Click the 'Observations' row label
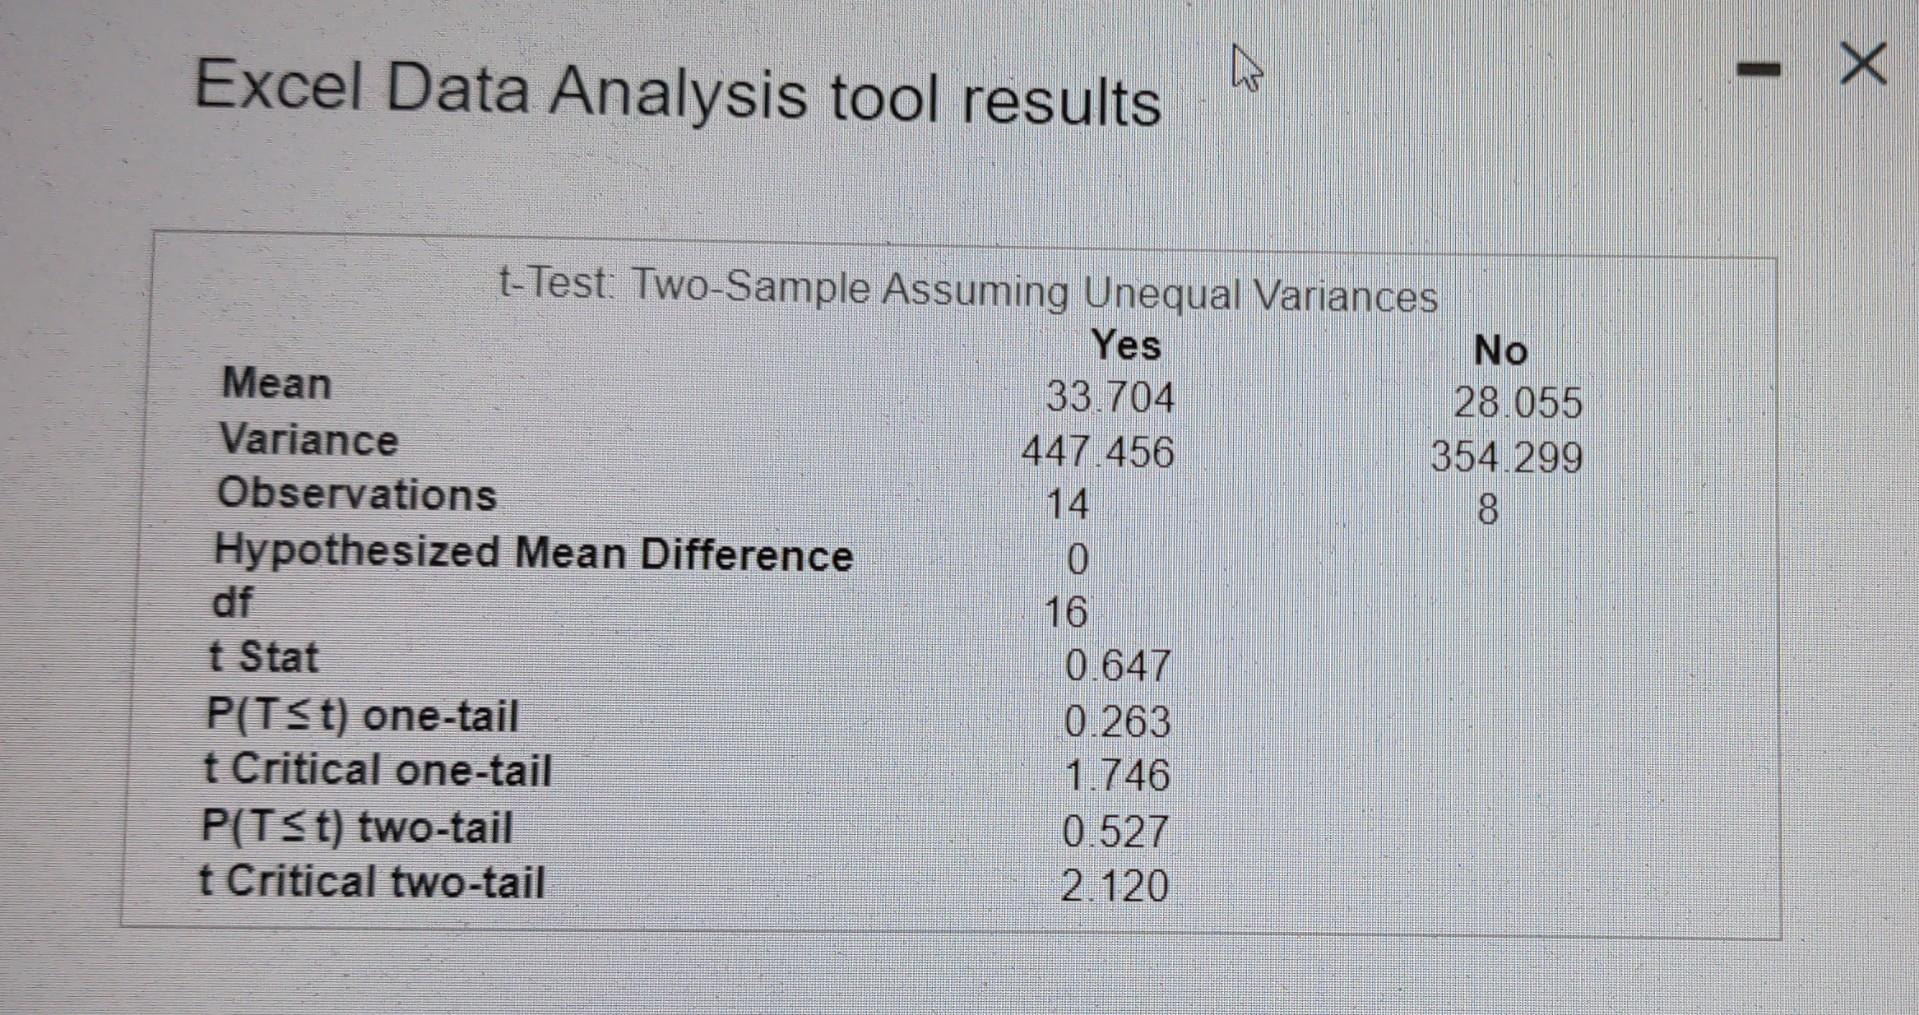1919x1015 pixels. 354,495
